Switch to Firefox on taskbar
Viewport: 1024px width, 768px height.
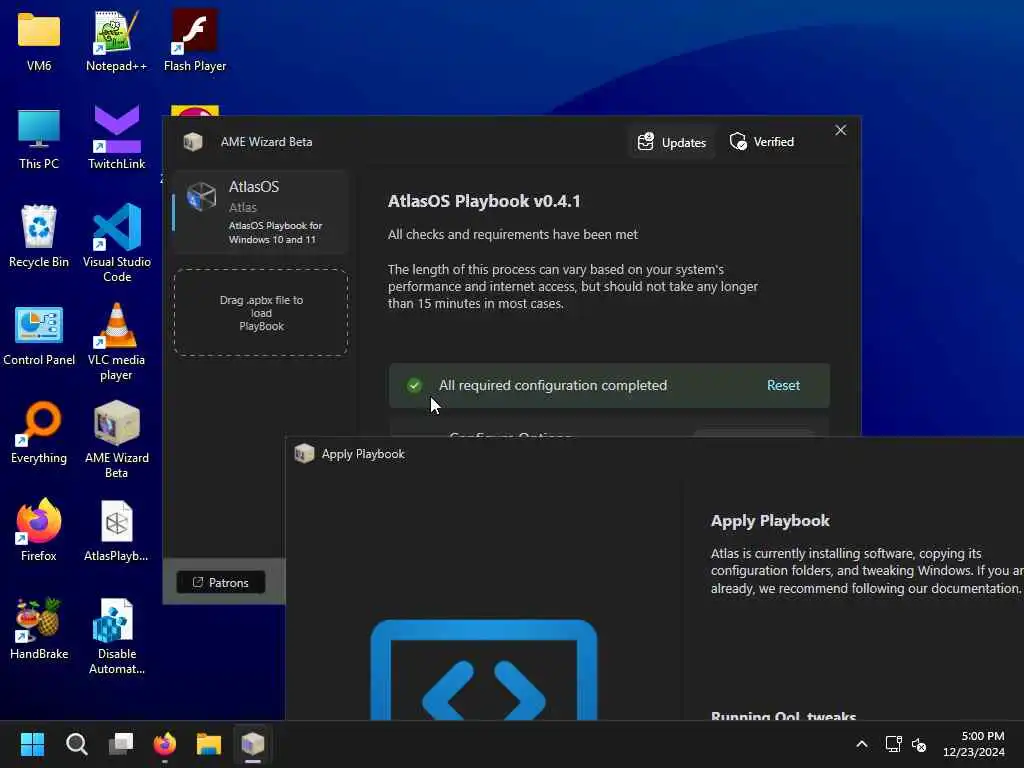[x=165, y=744]
